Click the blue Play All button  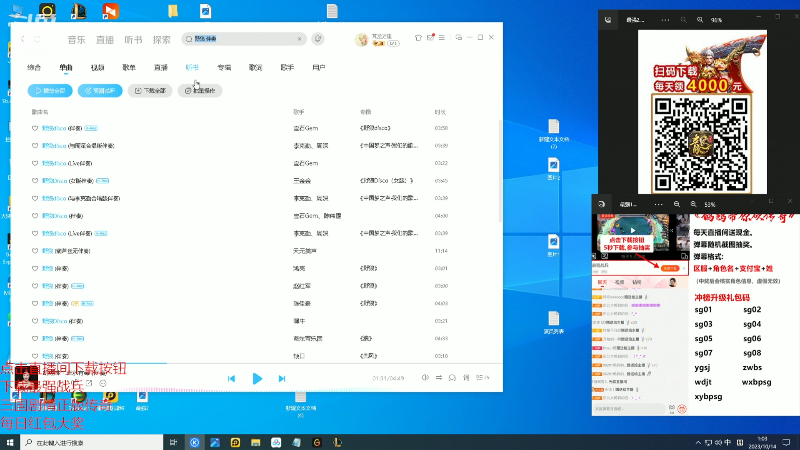point(50,90)
